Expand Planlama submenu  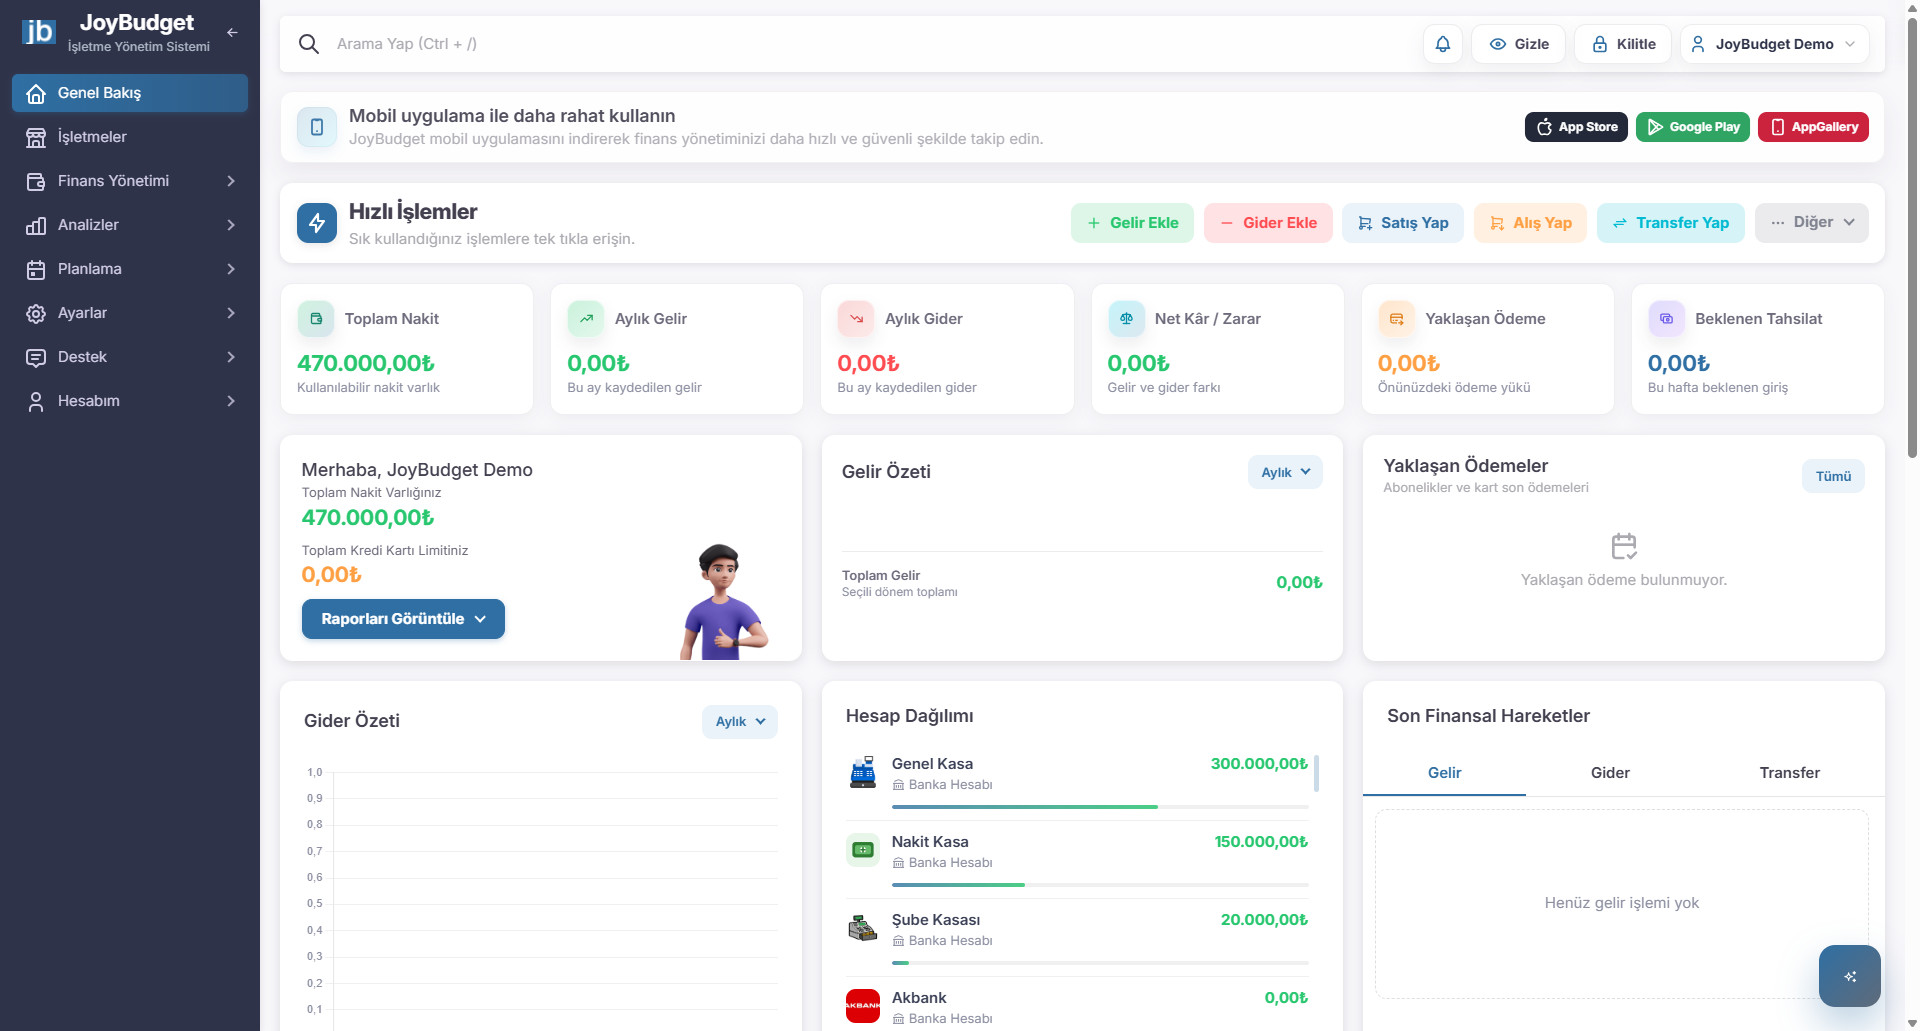(x=130, y=269)
